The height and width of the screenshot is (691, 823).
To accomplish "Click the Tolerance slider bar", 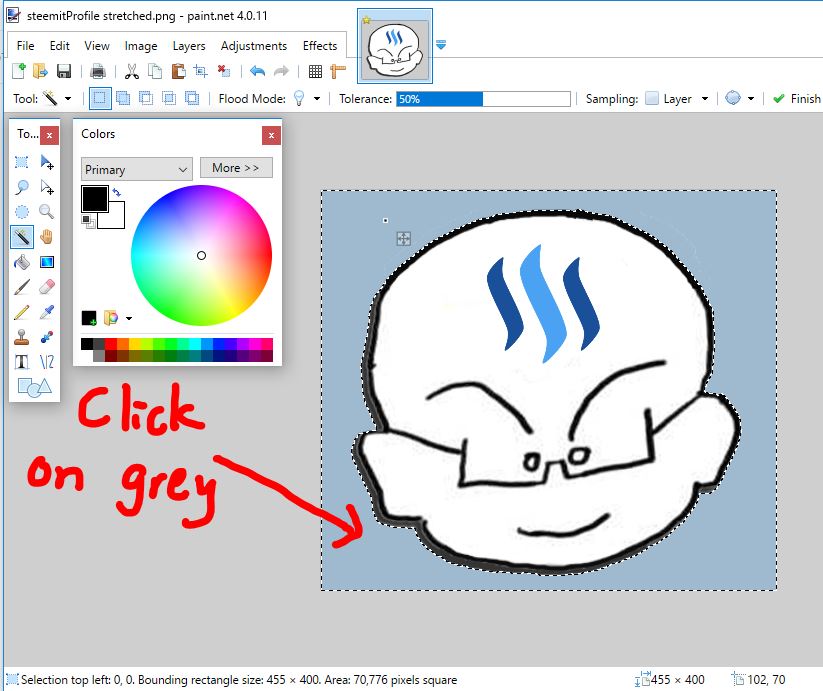I will tap(483, 99).
